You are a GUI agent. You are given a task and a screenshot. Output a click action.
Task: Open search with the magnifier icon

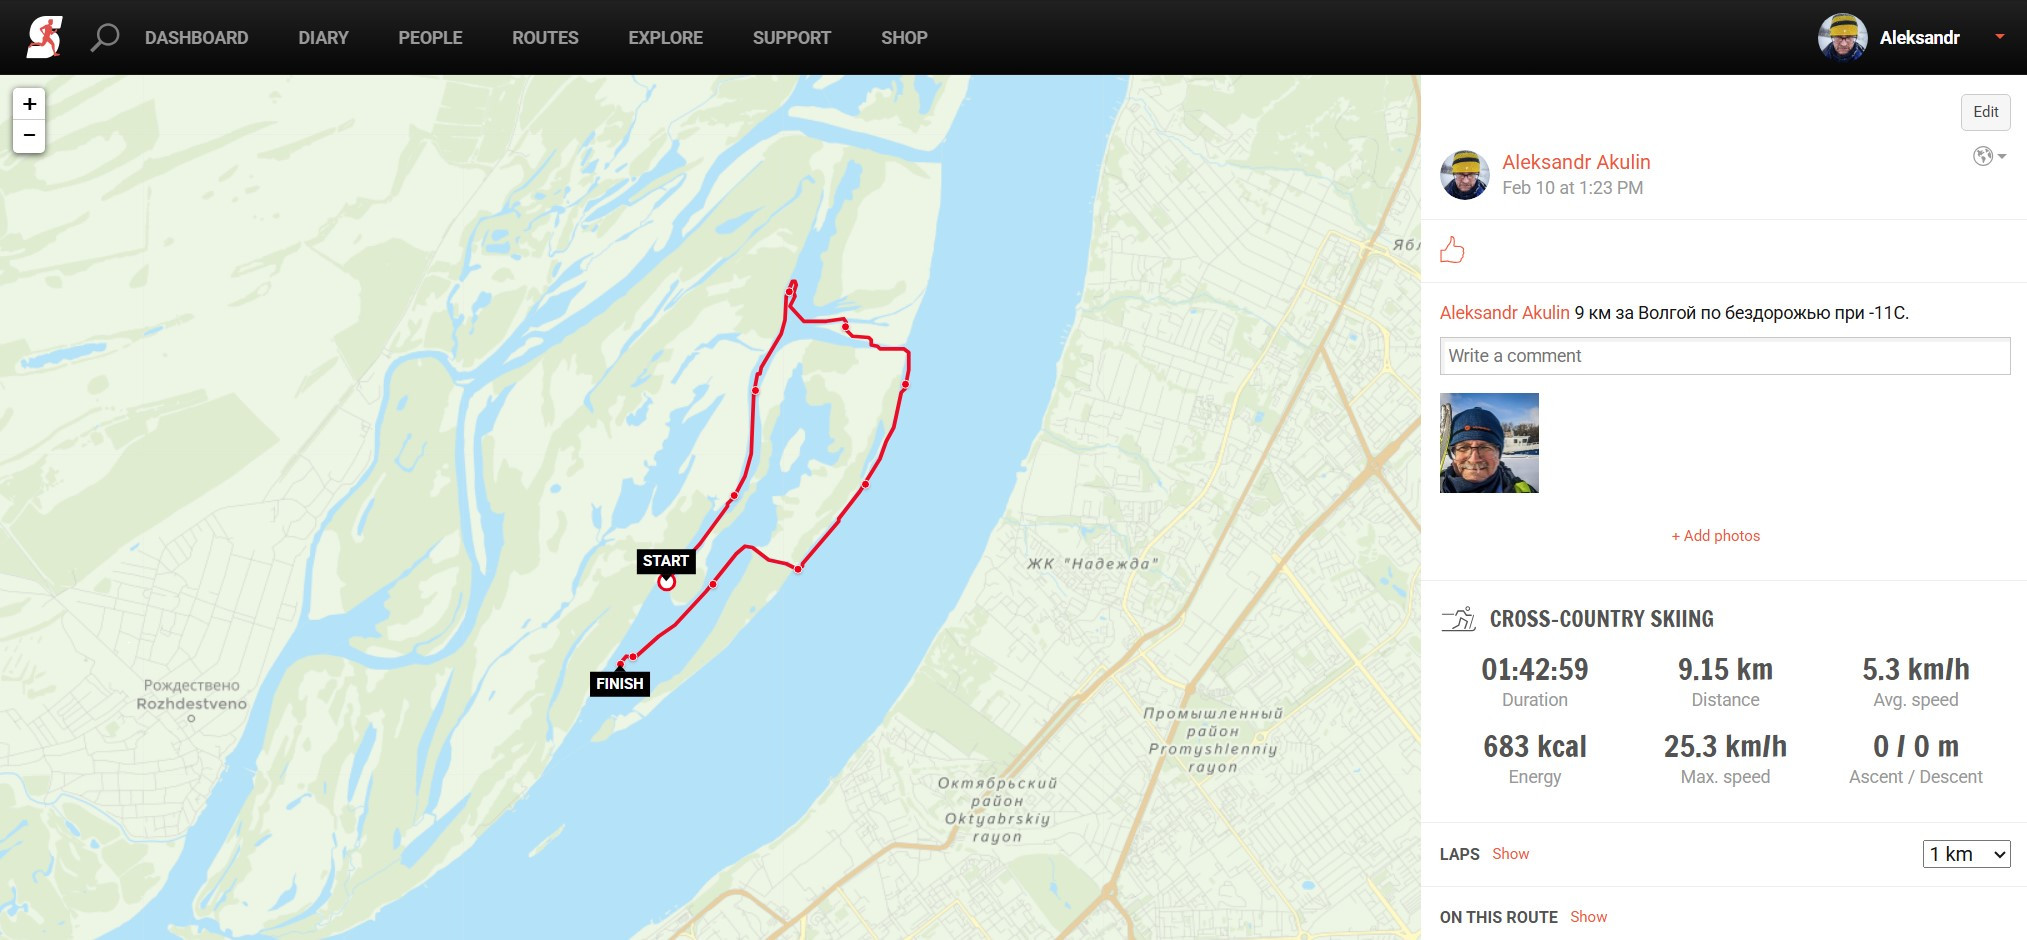[x=105, y=38]
